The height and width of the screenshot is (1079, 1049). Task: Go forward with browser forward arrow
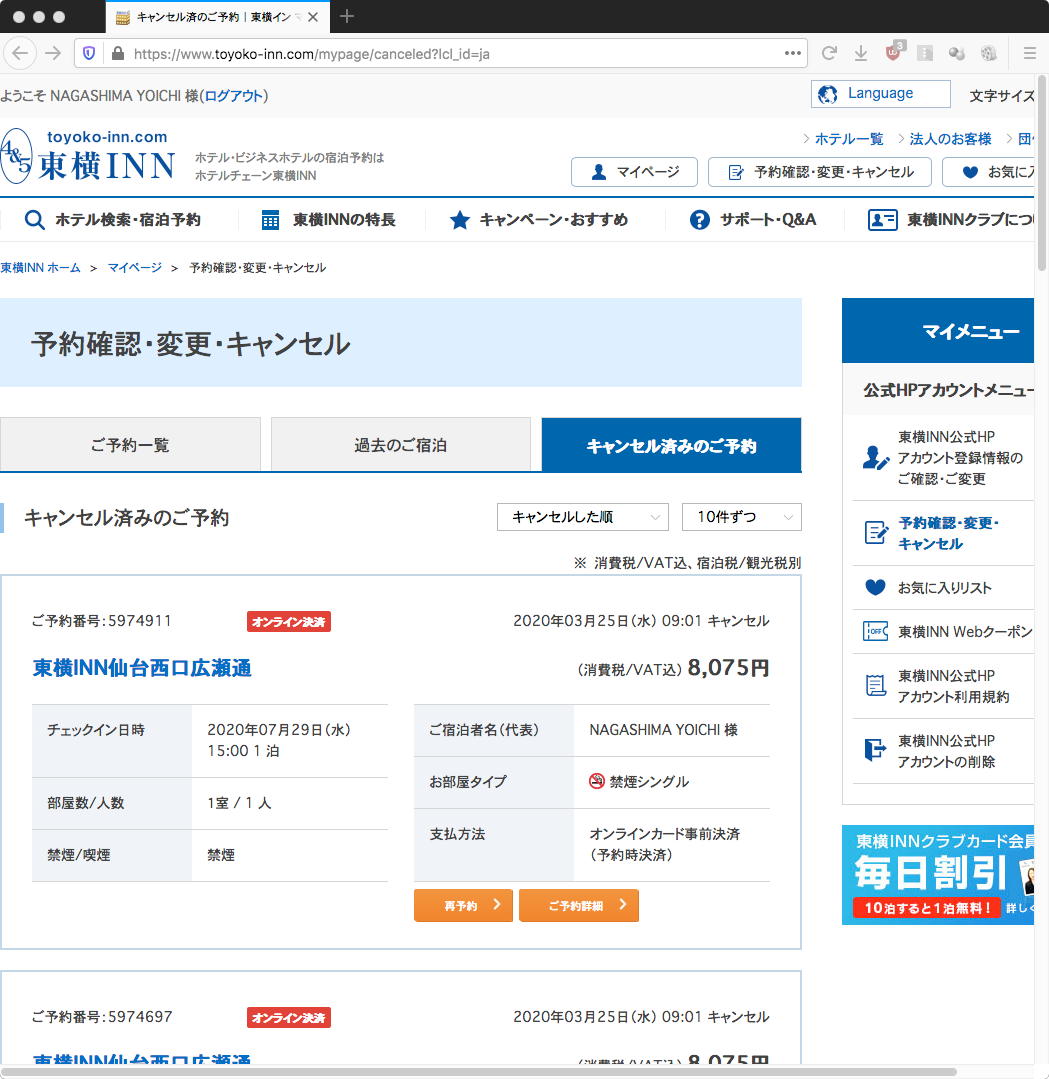click(53, 53)
